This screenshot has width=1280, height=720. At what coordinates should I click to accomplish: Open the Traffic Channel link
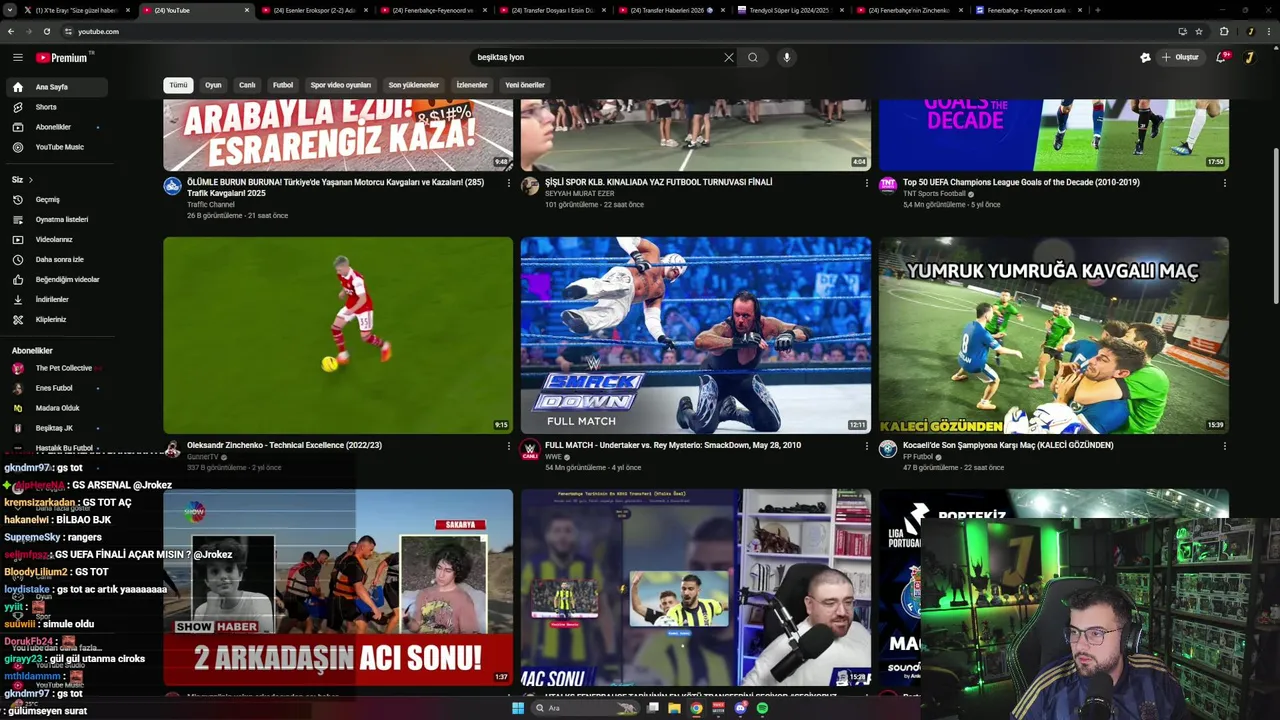pyautogui.click(x=211, y=205)
